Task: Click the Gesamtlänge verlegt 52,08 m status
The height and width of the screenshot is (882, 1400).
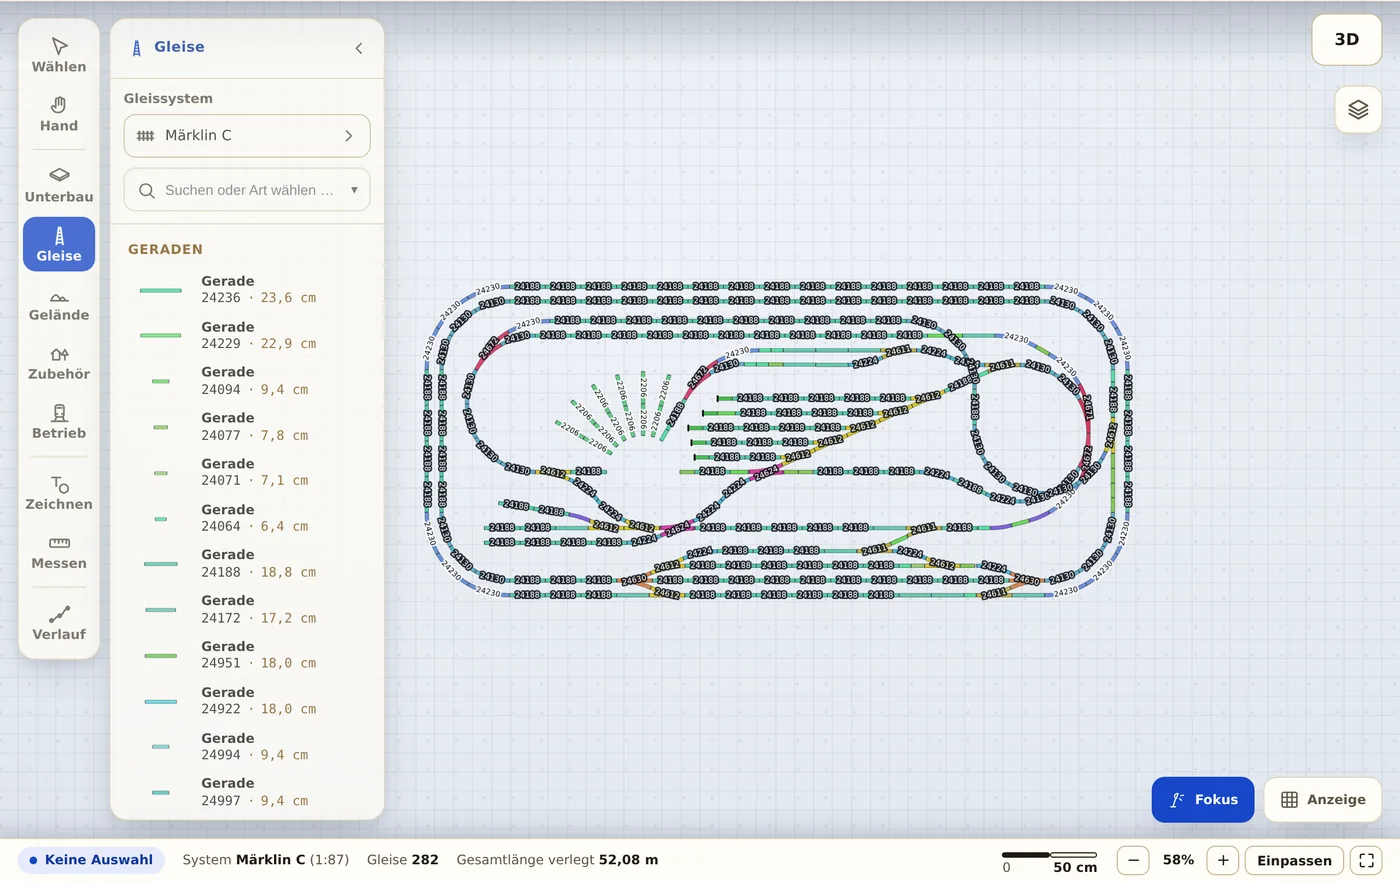Action: (557, 860)
